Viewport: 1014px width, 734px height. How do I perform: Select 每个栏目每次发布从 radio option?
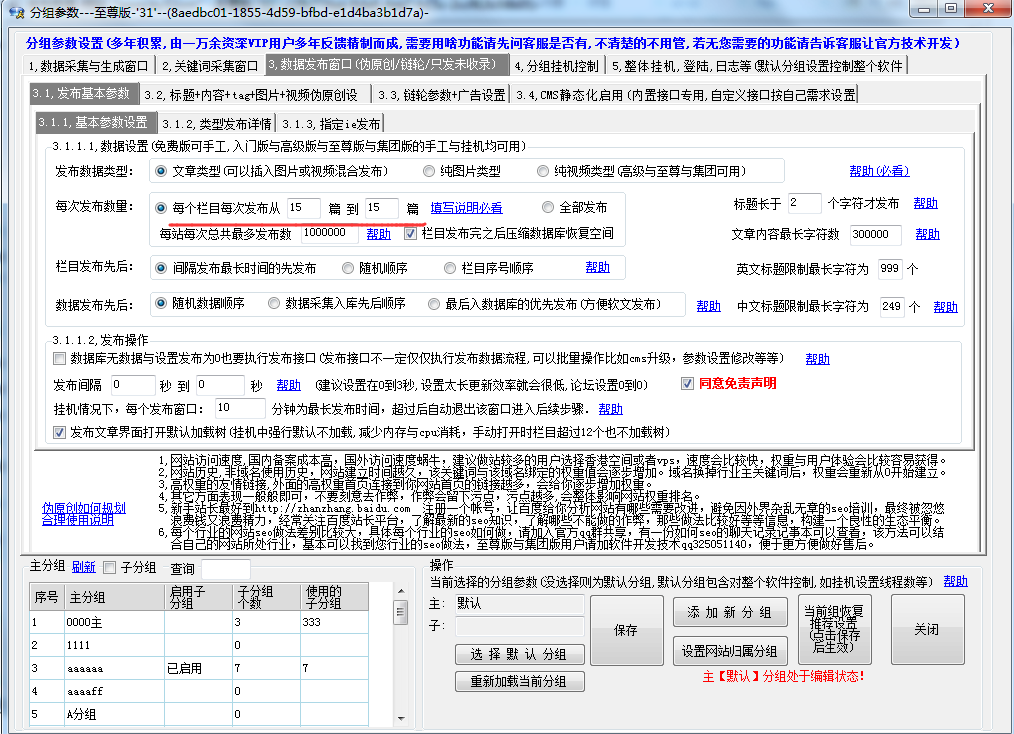(161, 208)
